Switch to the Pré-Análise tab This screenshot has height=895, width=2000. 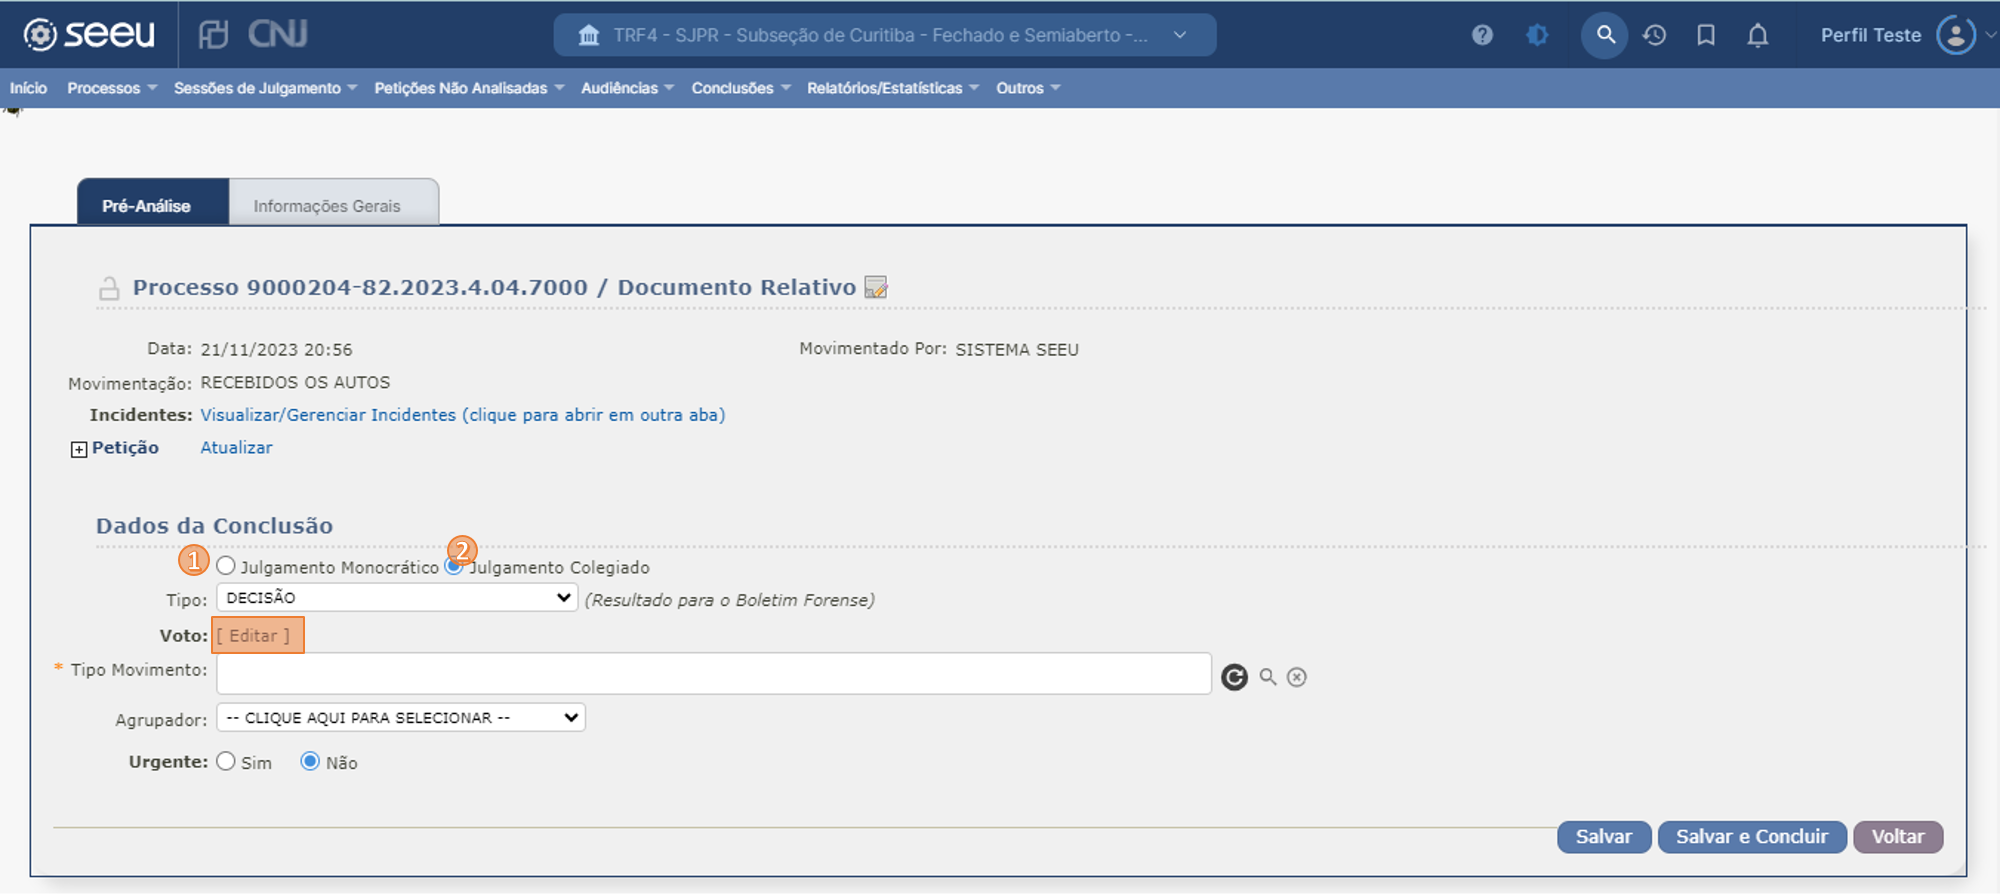[x=153, y=203]
